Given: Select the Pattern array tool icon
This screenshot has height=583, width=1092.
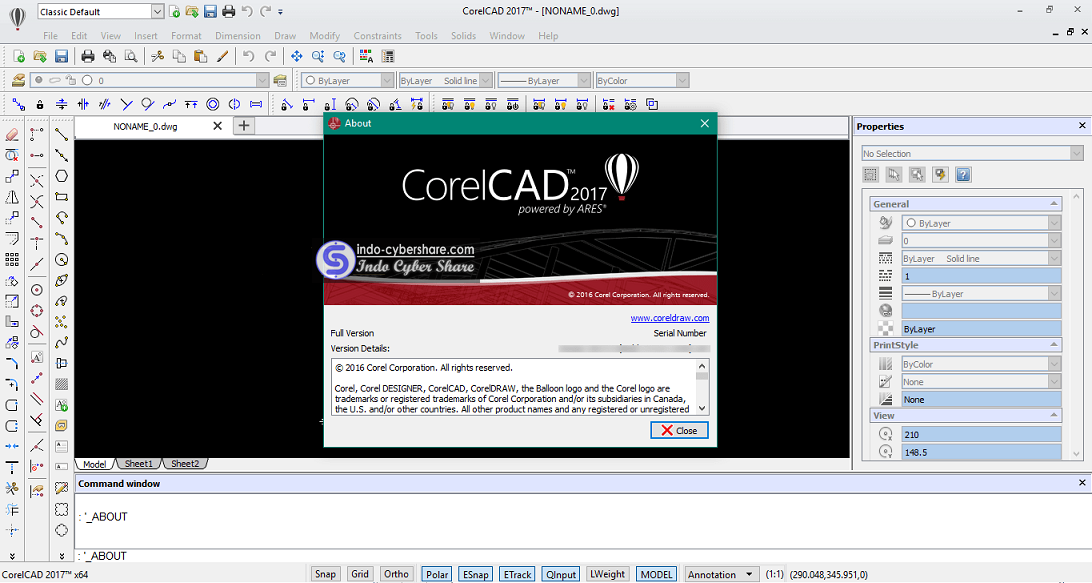Looking at the screenshot, I should point(12,259).
